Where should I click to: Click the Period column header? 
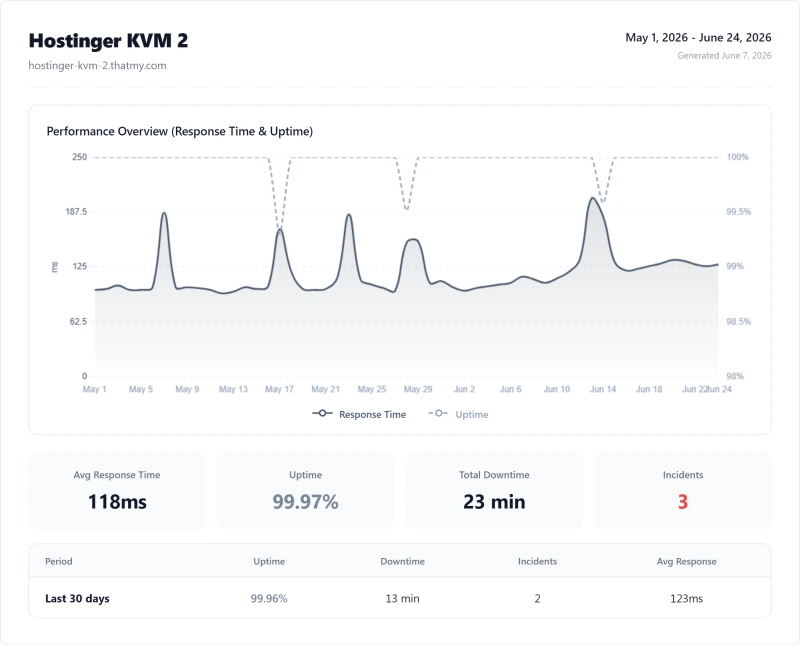[x=59, y=561]
